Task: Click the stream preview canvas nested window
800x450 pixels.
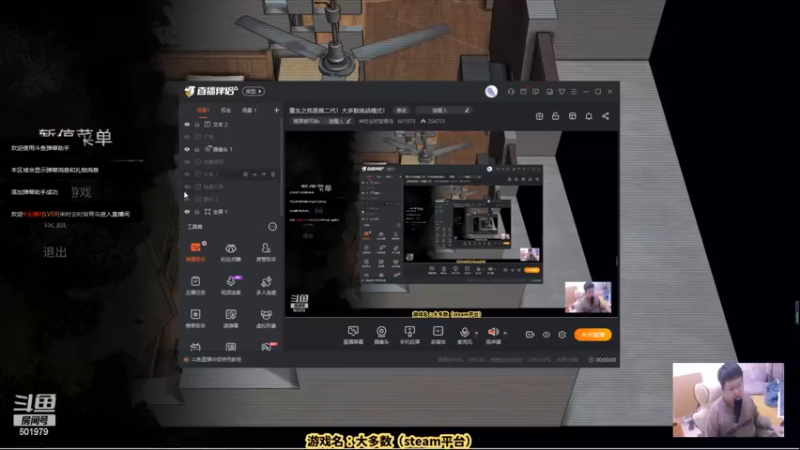Action: pyautogui.click(x=451, y=224)
